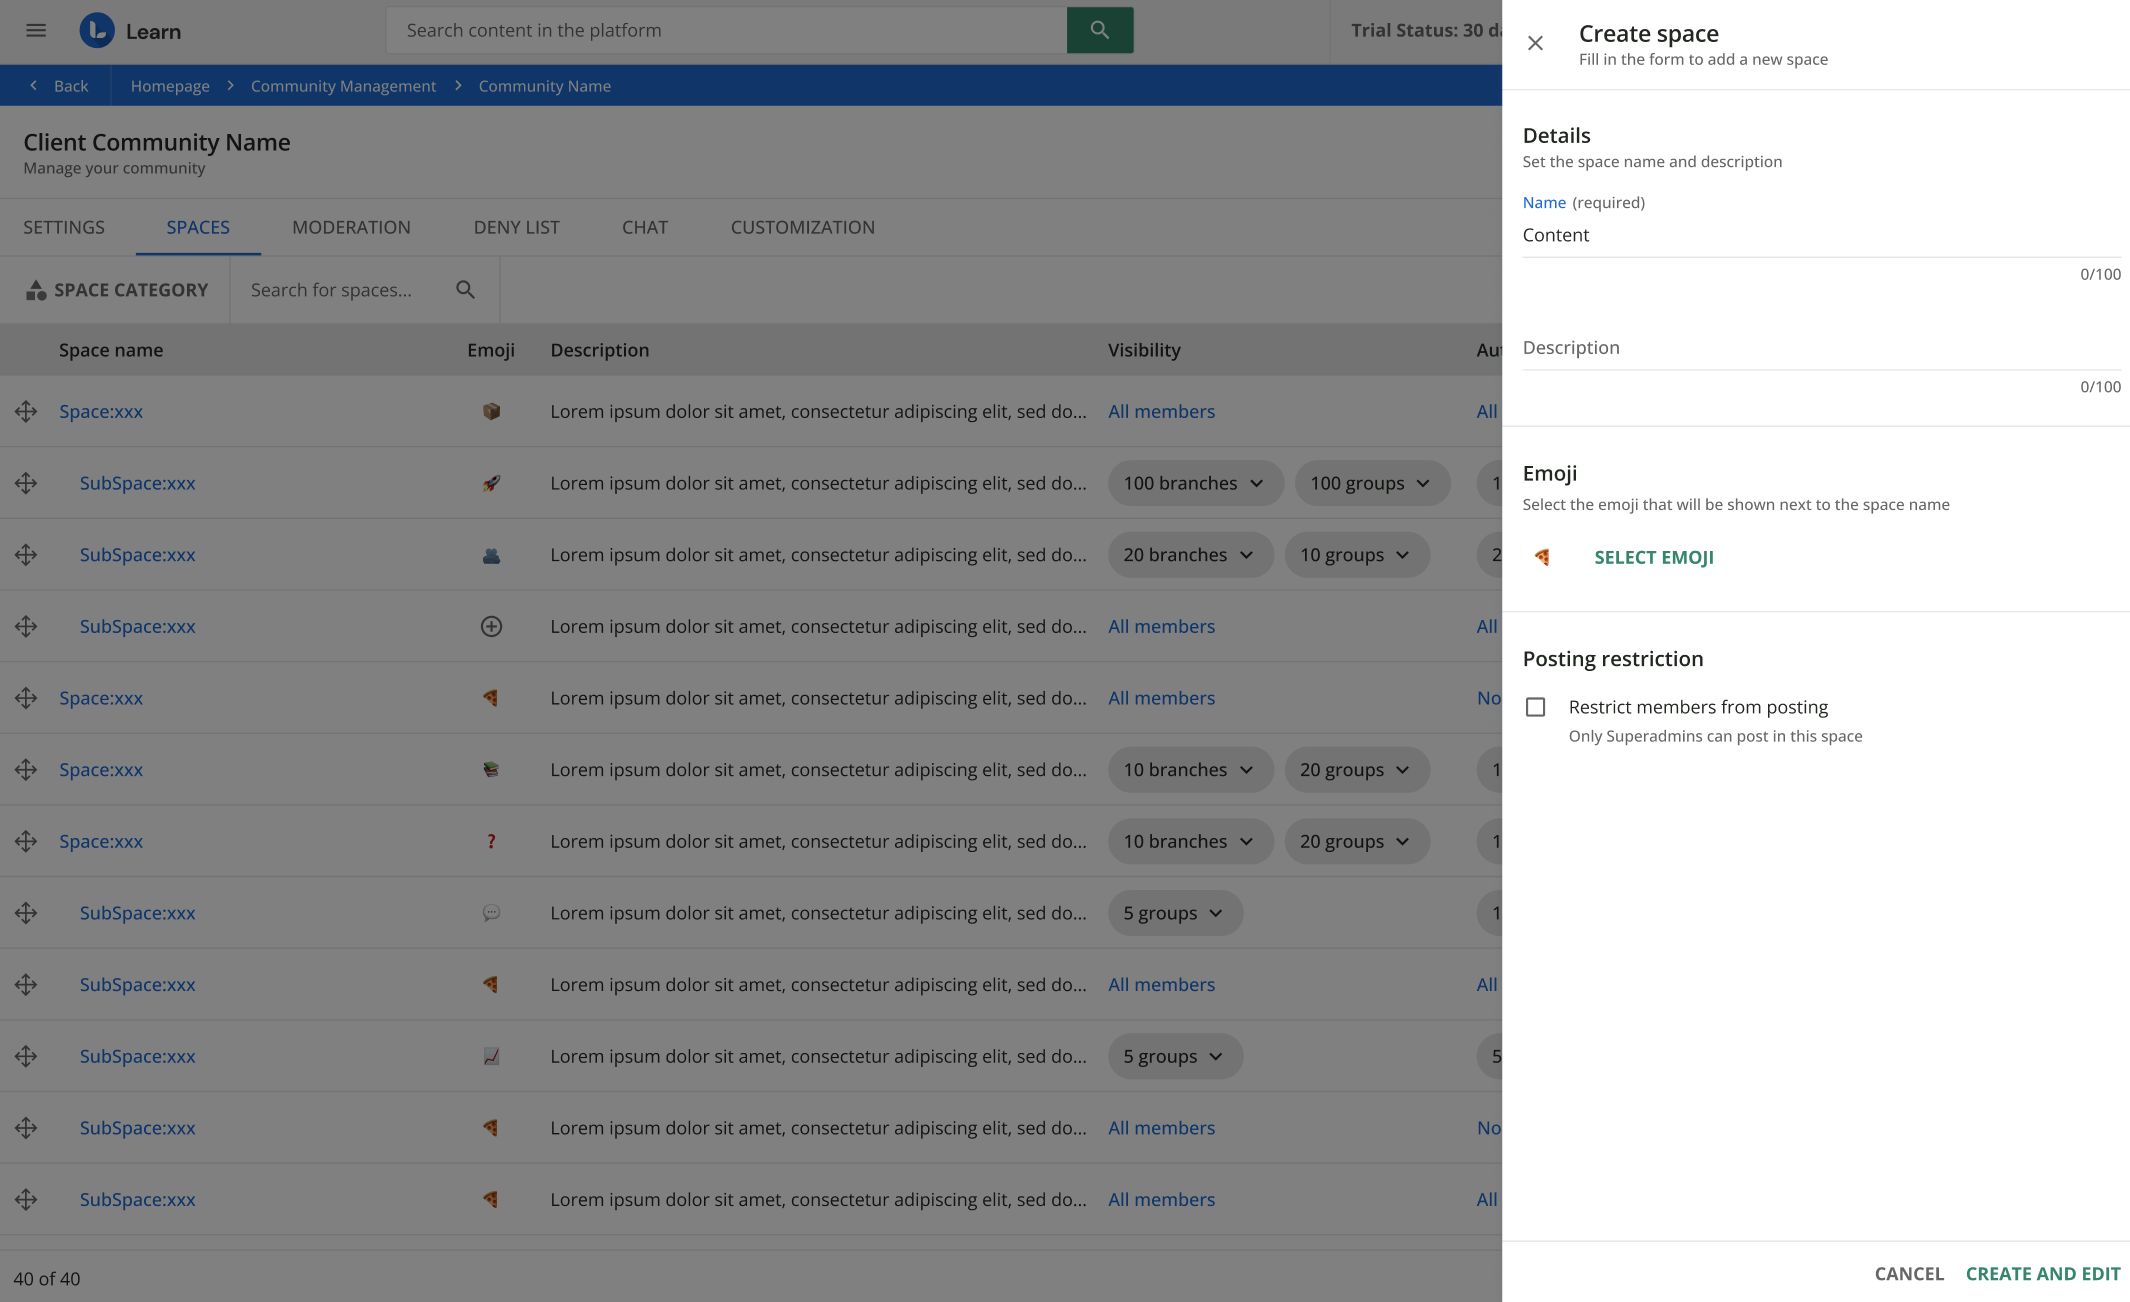Click drag handle of the last SubSpace row
This screenshot has width=2130, height=1302.
click(x=26, y=1200)
